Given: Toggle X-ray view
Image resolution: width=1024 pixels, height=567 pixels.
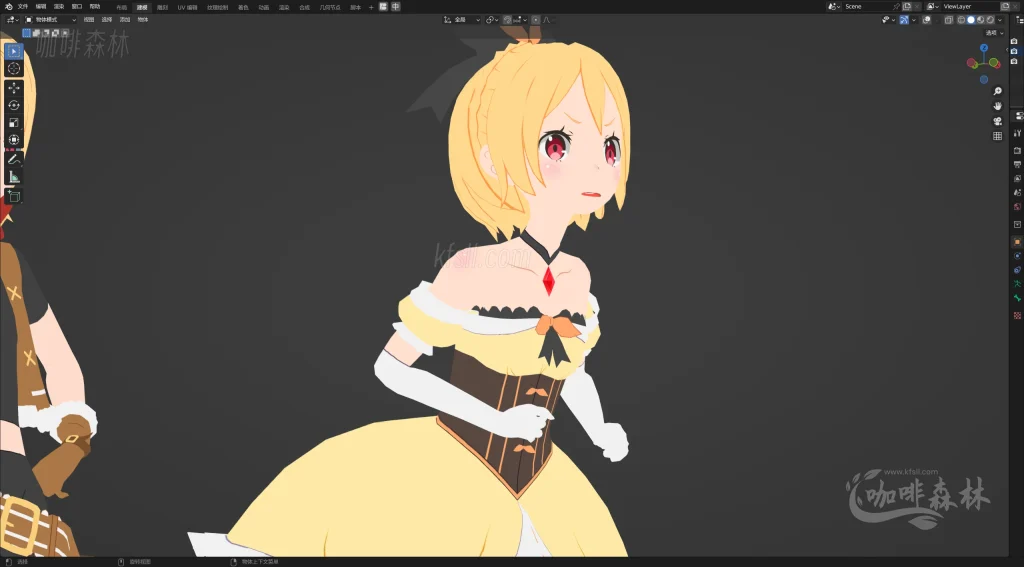Looking at the screenshot, I should click(x=948, y=20).
